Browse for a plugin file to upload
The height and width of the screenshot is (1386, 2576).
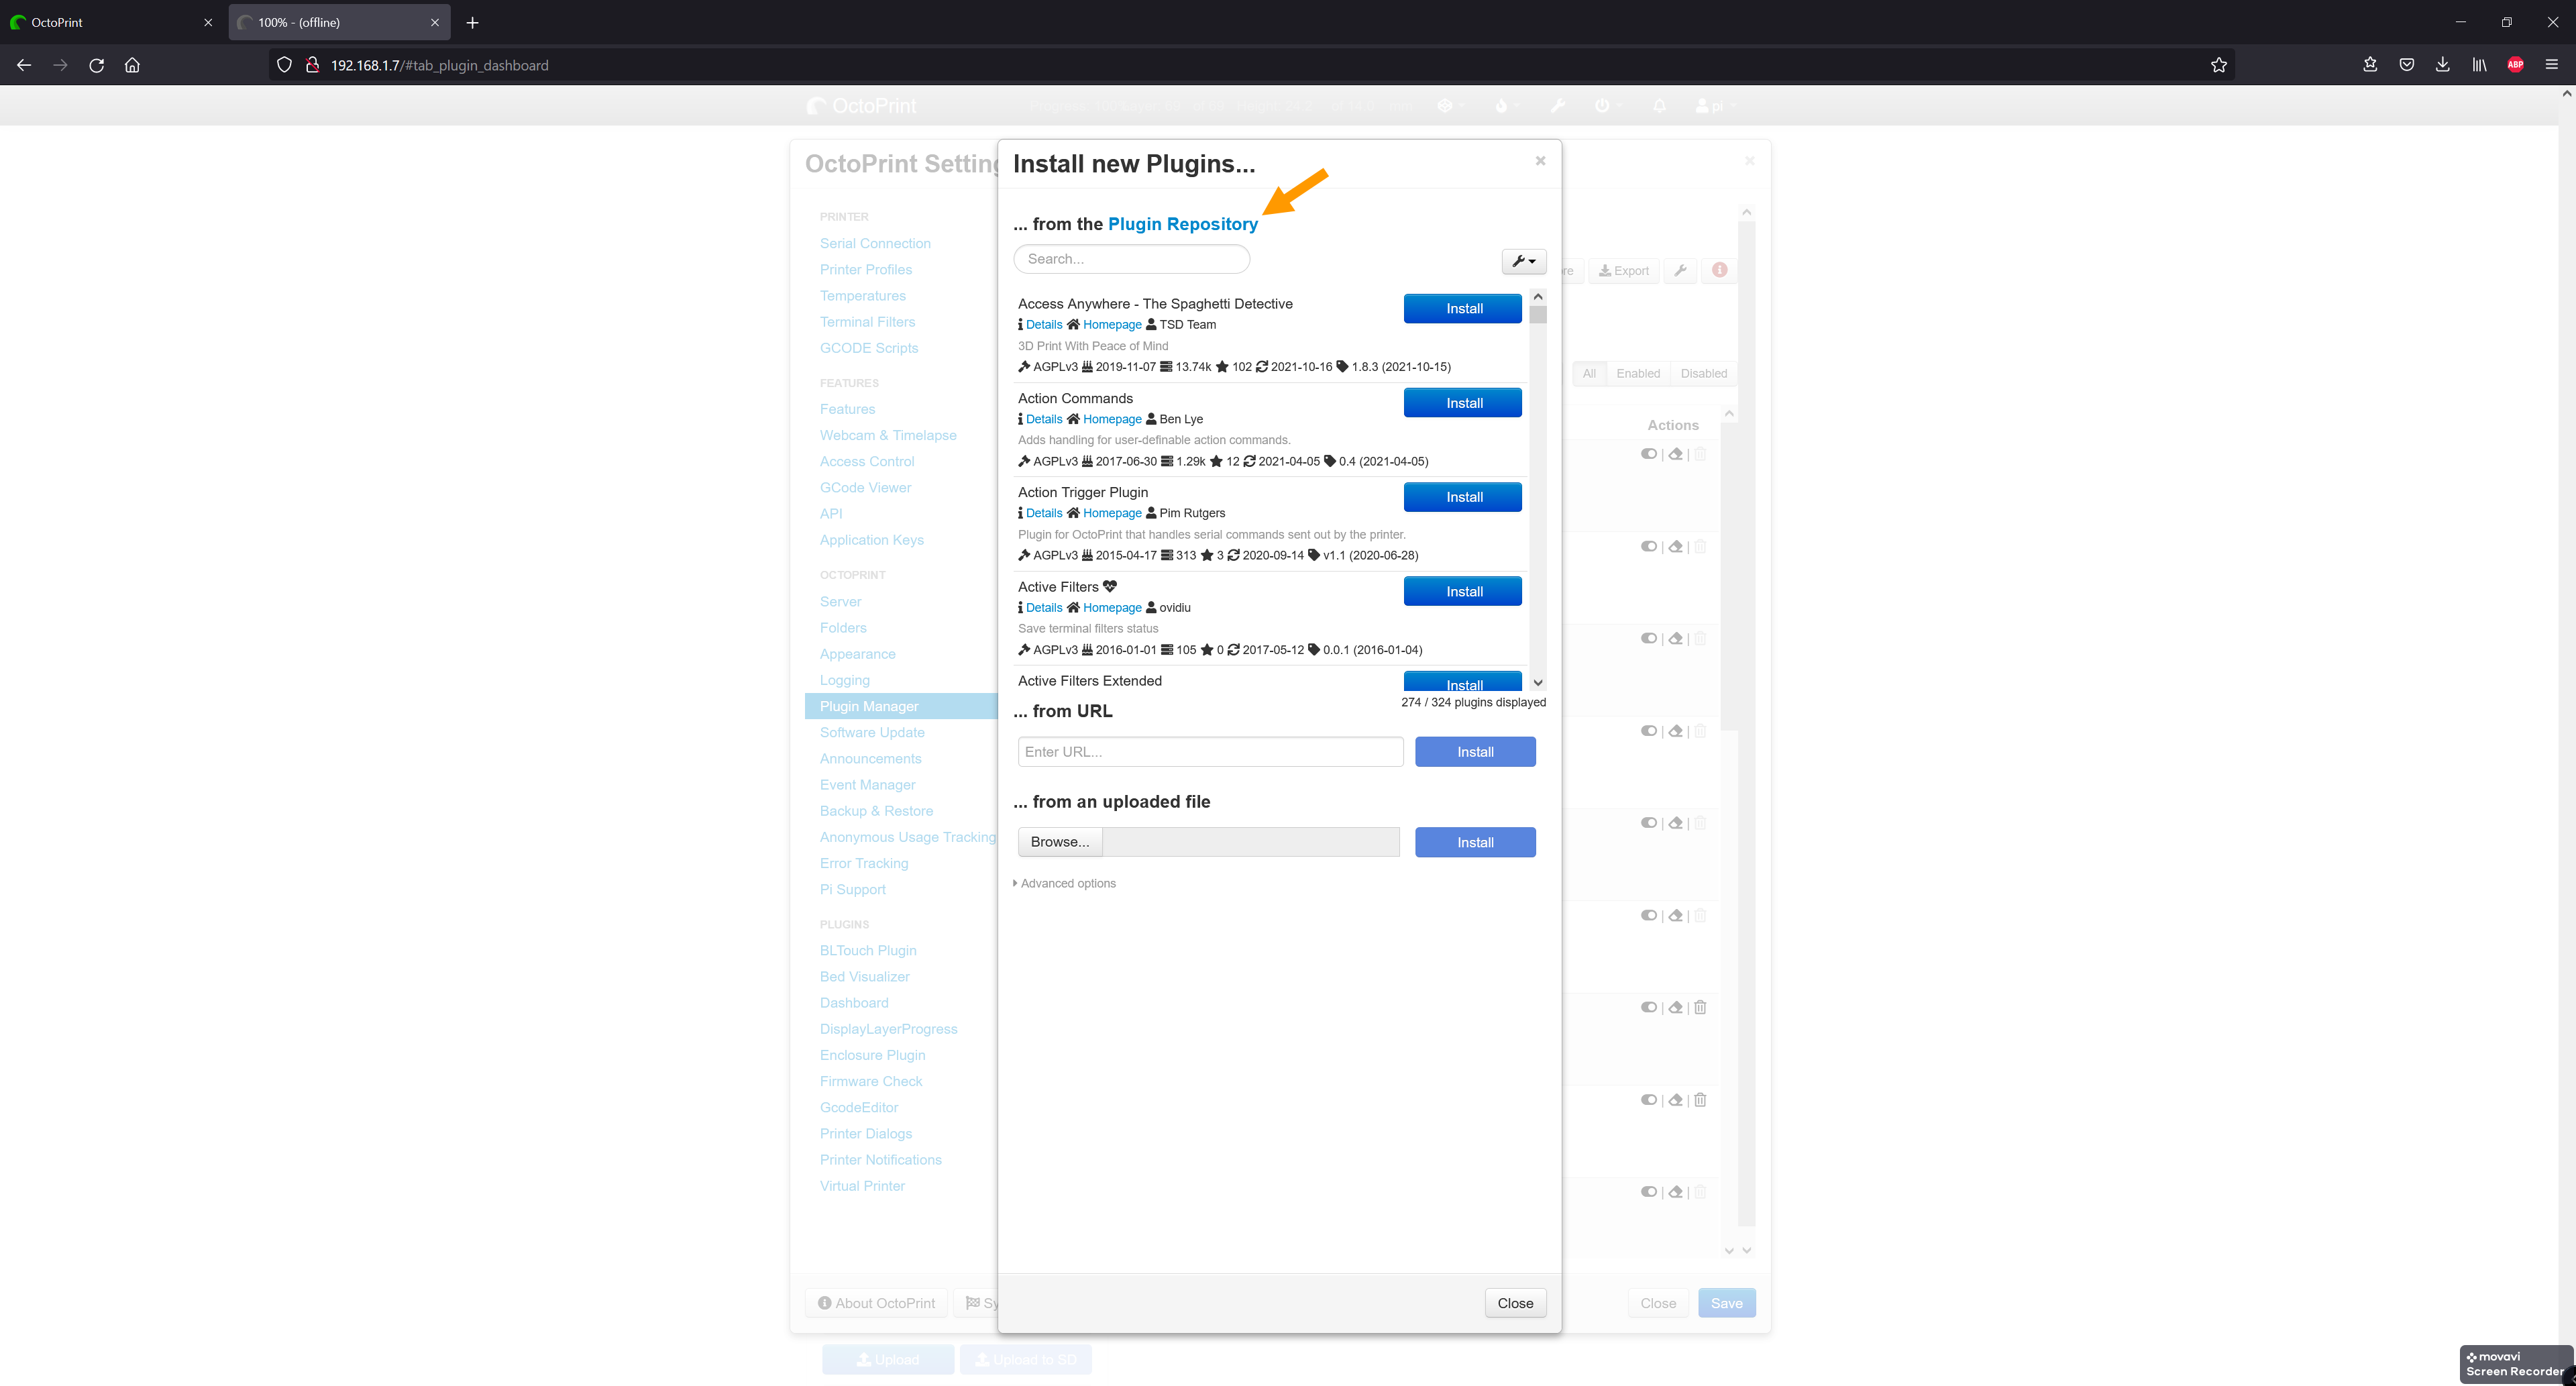[x=1060, y=842]
